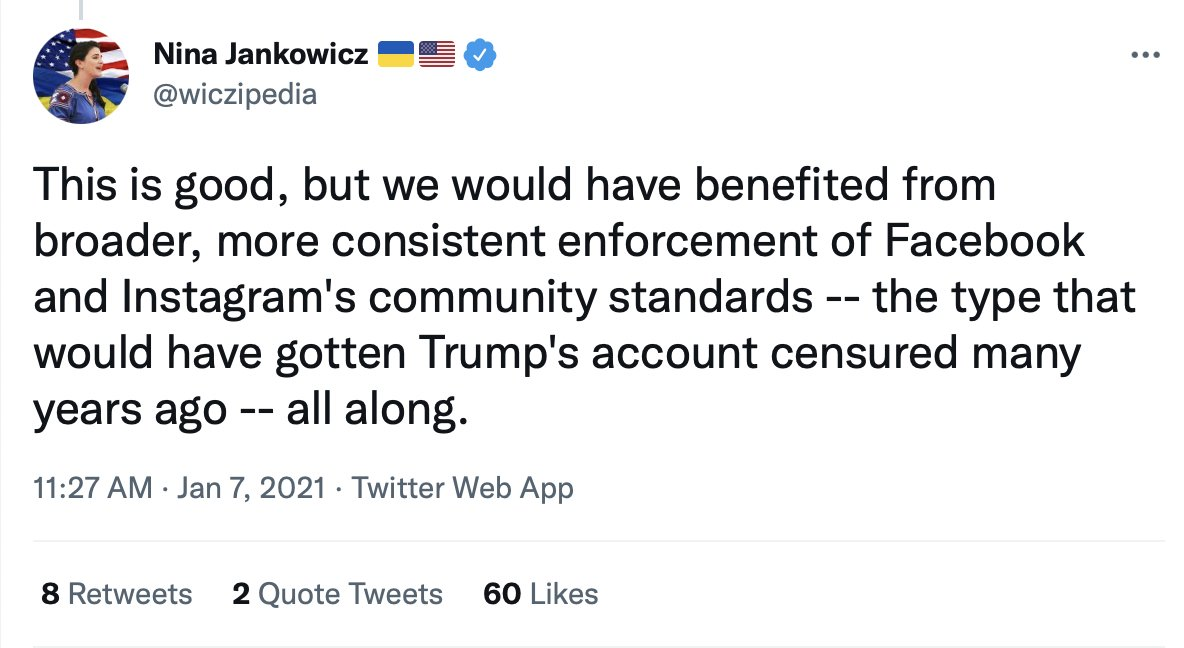Click the Ukrainian flag emoji beside the name
Image resolution: width=1184 pixels, height=648 pixels.
click(x=396, y=54)
